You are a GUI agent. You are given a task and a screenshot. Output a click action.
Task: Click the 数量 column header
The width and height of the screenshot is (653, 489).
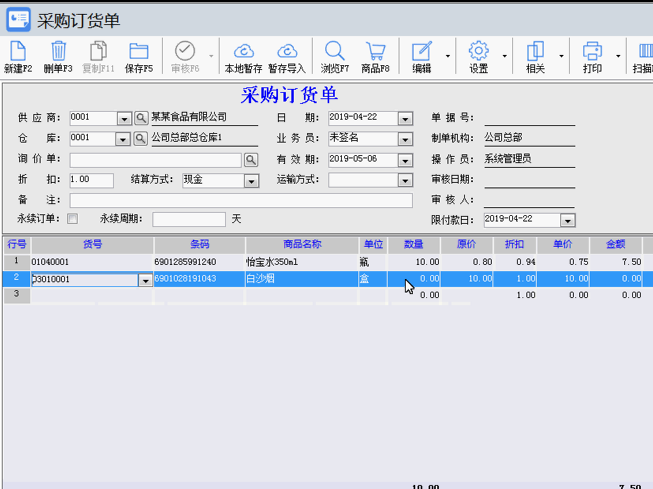(x=414, y=245)
